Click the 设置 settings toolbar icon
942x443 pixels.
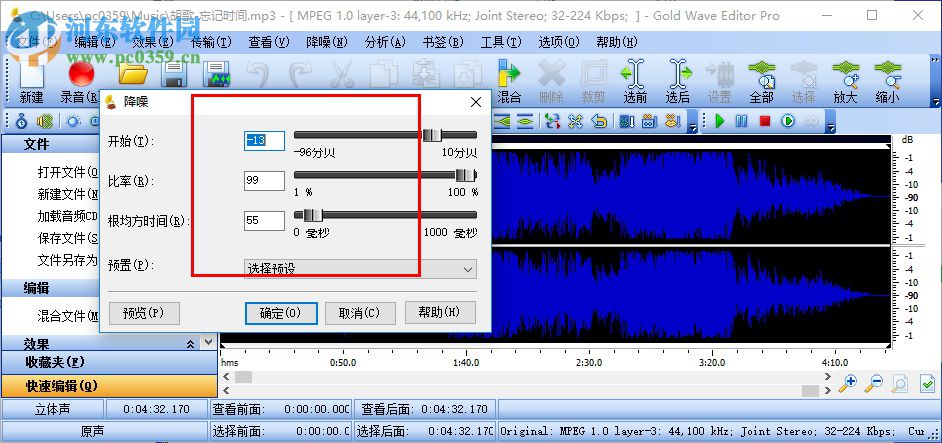[719, 81]
